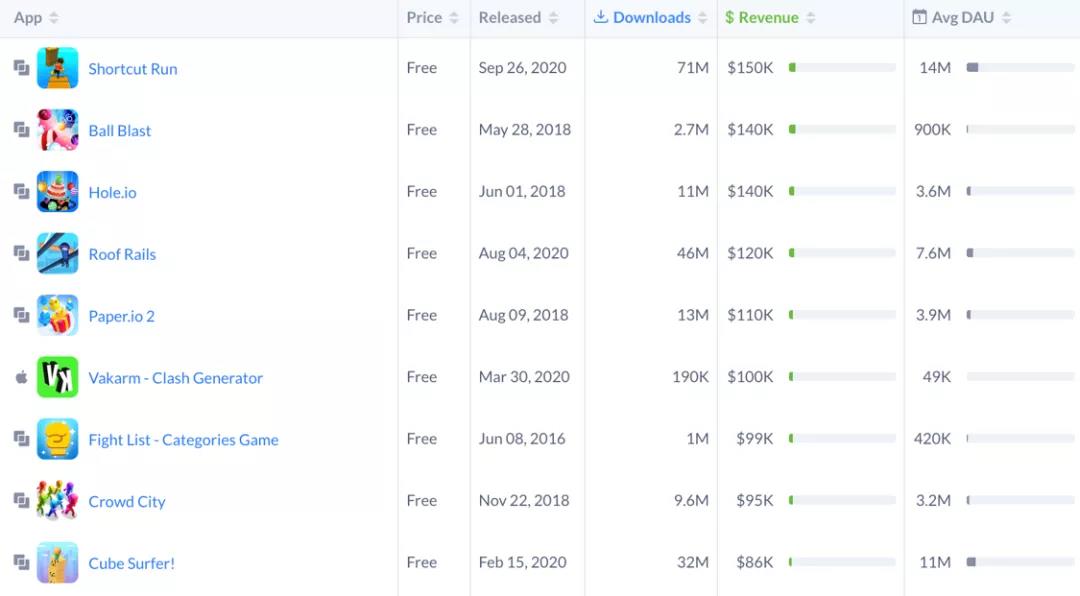Click the platform icon beside Hole.io

(x=21, y=191)
